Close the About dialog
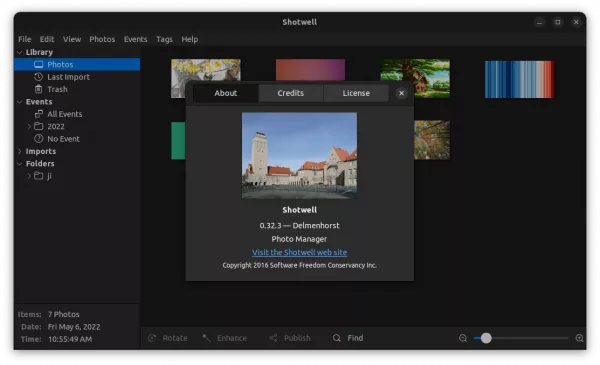This screenshot has height=365, width=600. point(401,93)
